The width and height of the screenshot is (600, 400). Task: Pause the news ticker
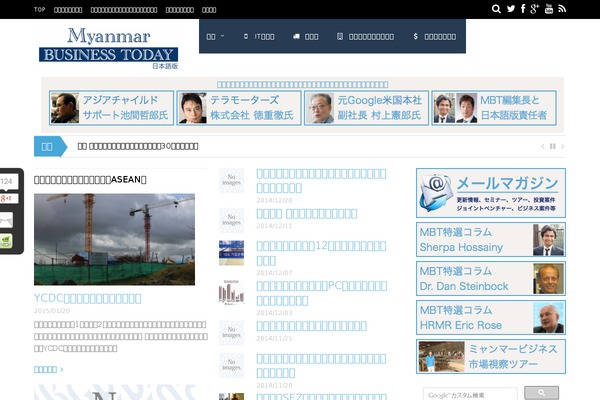[553, 146]
